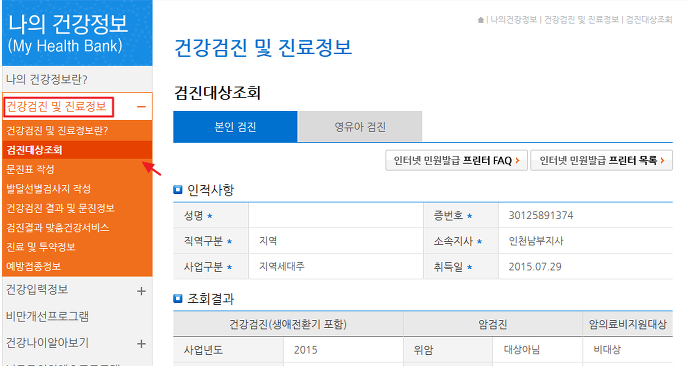Click the 증번호 value 30125891374
This screenshot has width=690, height=366.
click(541, 216)
